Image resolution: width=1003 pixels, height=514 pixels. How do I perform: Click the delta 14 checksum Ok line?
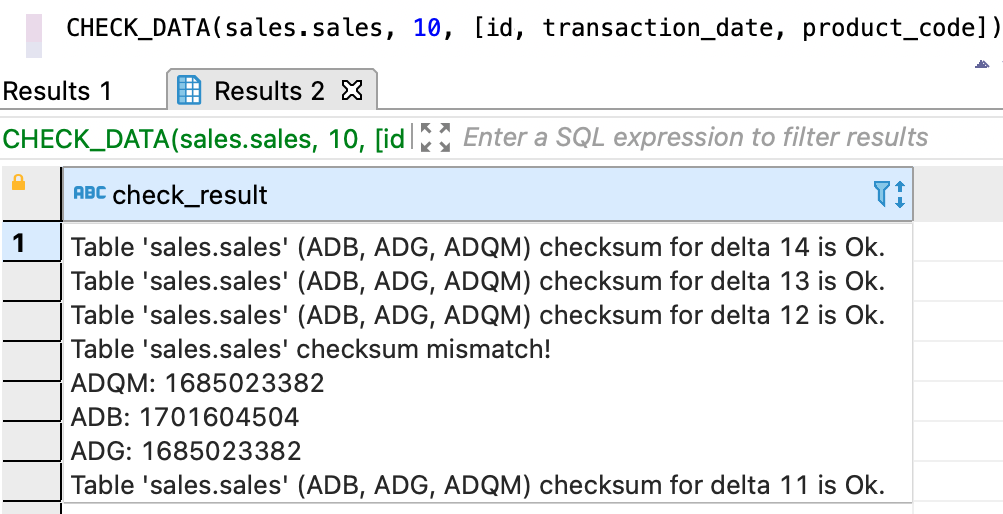[478, 247]
